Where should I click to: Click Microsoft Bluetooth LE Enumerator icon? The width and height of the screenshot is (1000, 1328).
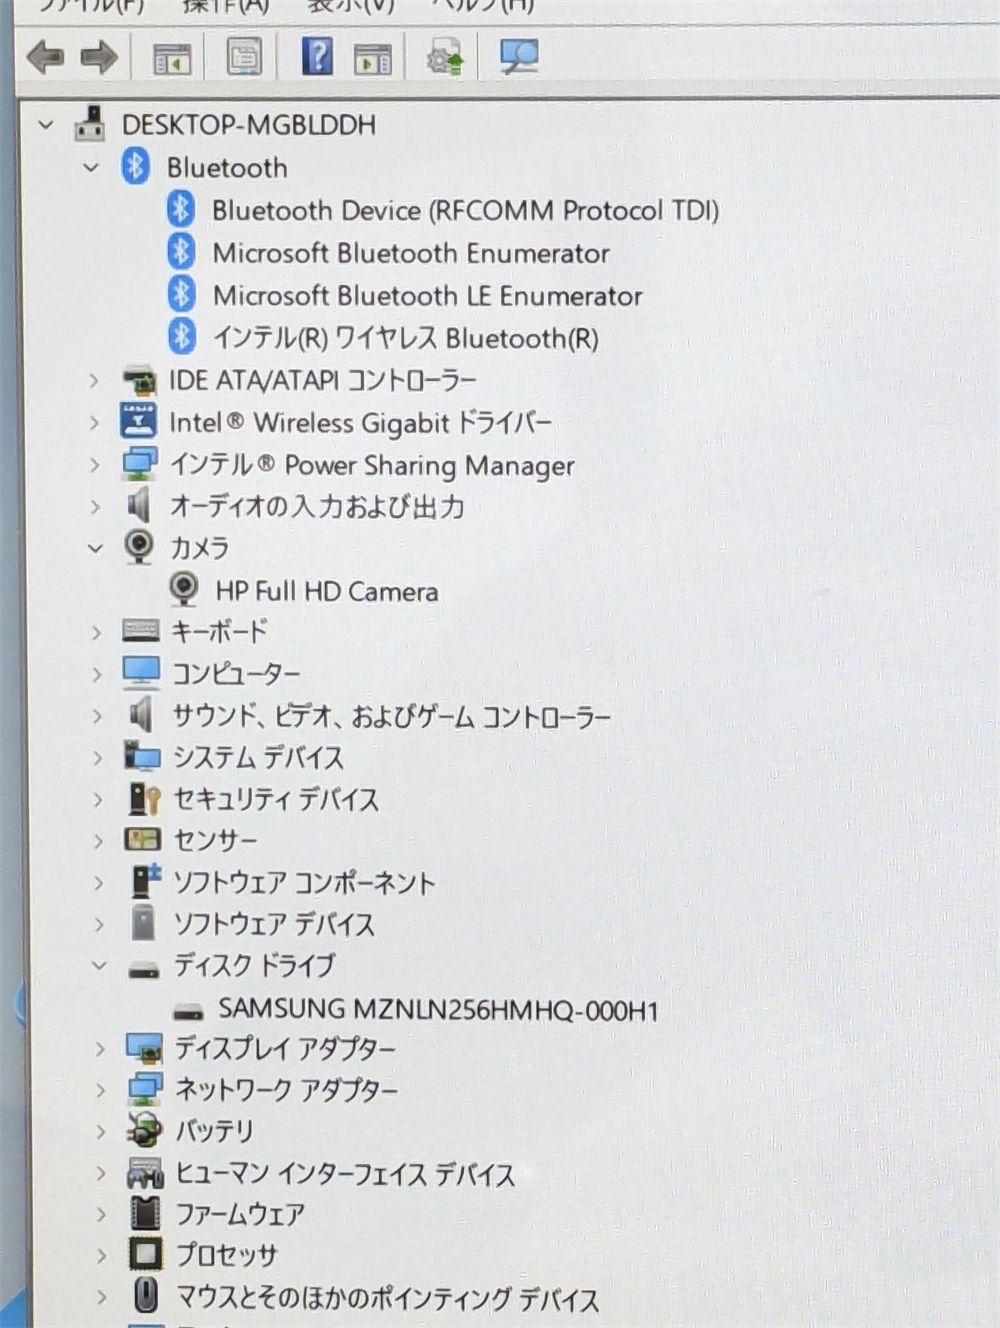click(181, 294)
